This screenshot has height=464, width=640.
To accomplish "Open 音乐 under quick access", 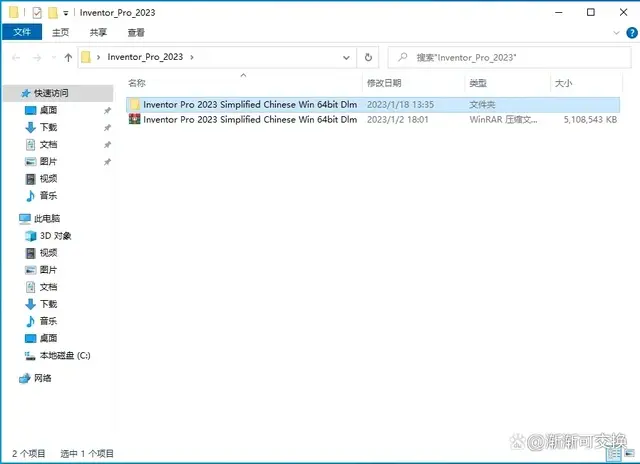I will tap(48, 196).
